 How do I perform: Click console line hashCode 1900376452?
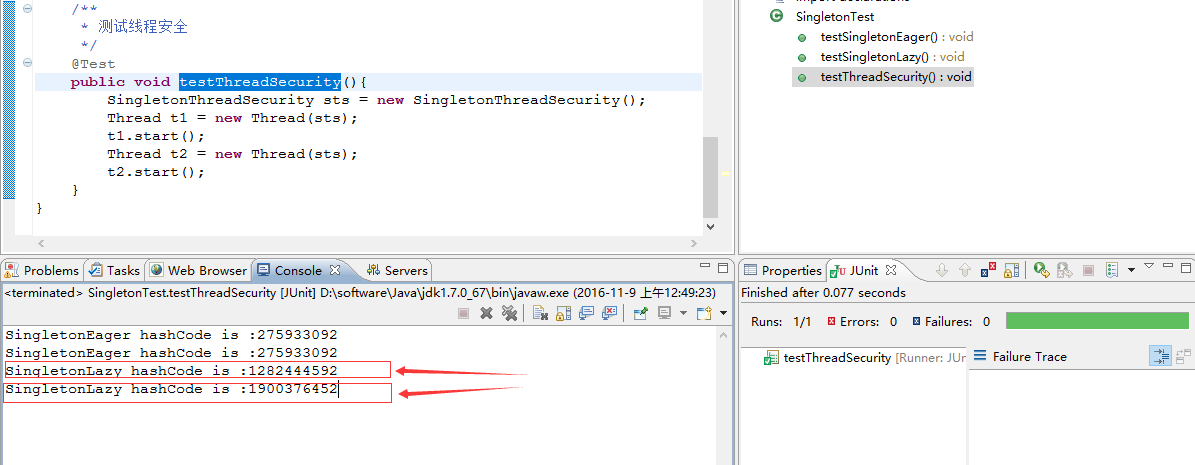click(171, 390)
